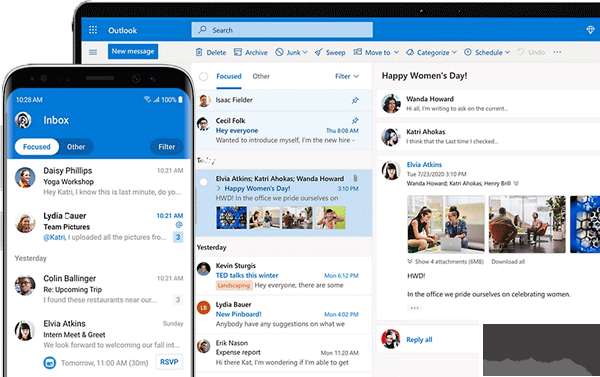
Task: Click in the Search box
Action: tap(282, 30)
